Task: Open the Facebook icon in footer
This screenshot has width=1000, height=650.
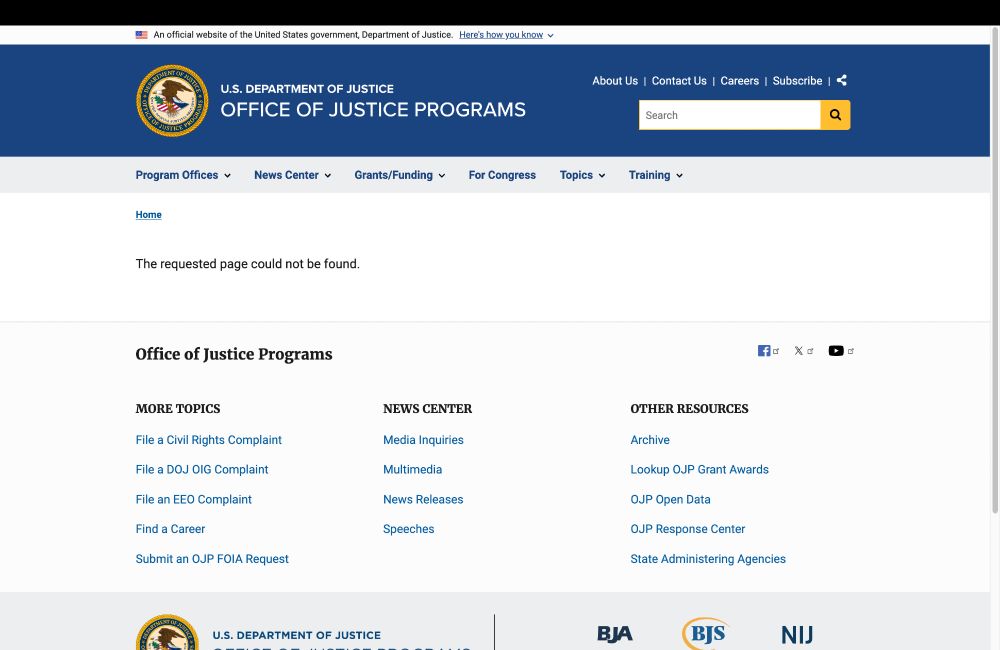Action: tap(764, 351)
